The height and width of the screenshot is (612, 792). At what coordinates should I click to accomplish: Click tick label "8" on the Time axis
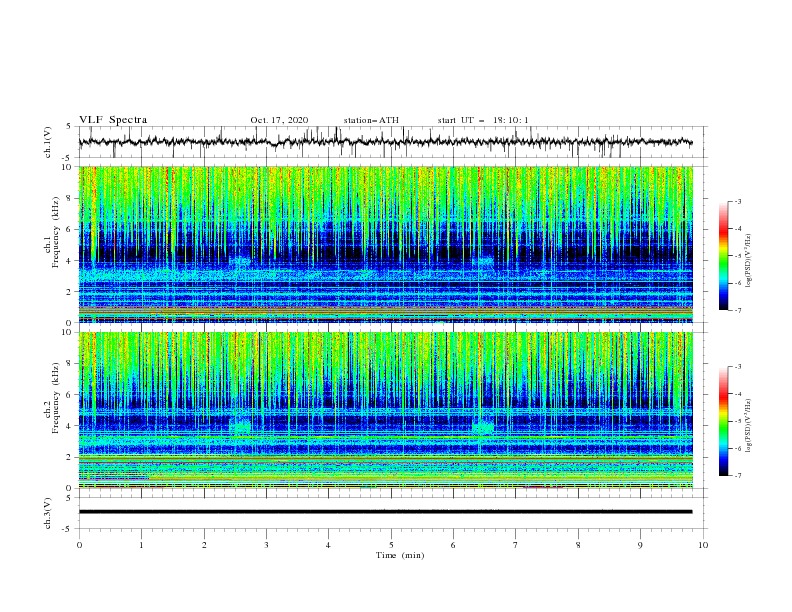(578, 545)
